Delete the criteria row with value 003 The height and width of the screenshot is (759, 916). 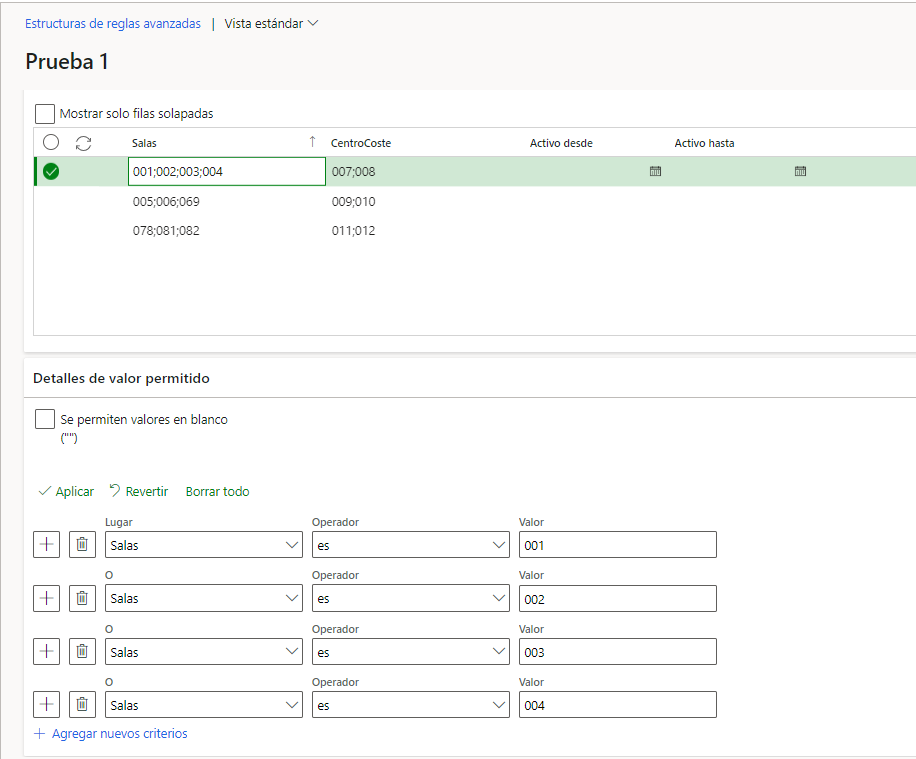tap(82, 651)
